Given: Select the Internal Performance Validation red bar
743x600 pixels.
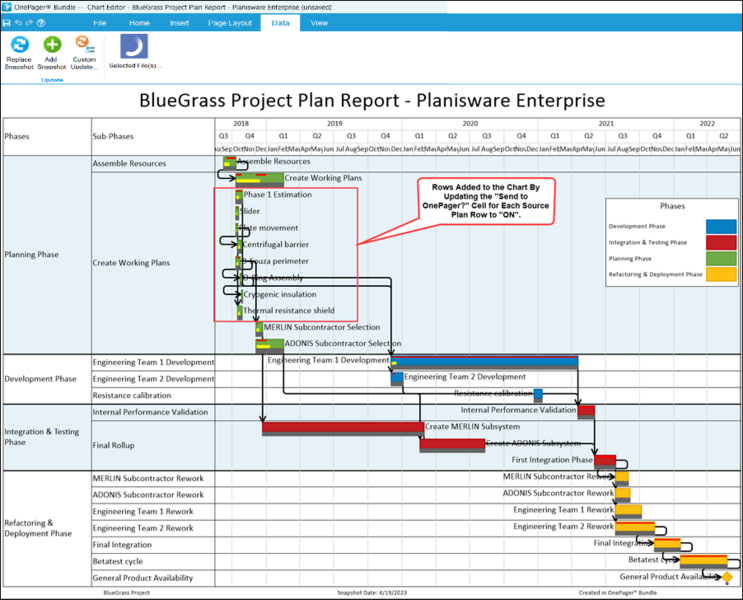Looking at the screenshot, I should coord(586,412).
